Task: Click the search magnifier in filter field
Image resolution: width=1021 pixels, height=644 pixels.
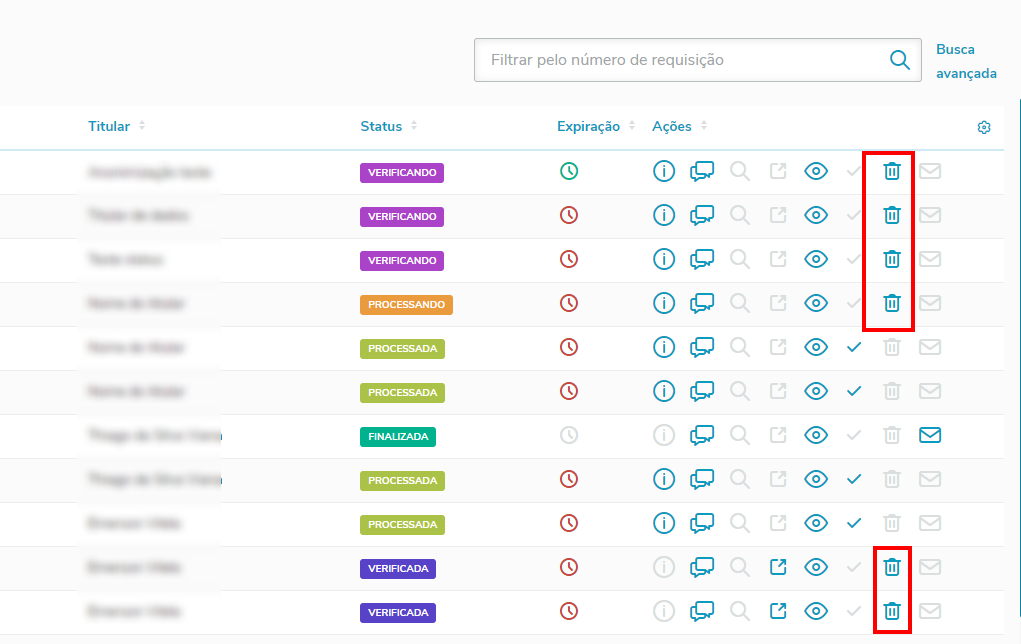Action: (900, 60)
